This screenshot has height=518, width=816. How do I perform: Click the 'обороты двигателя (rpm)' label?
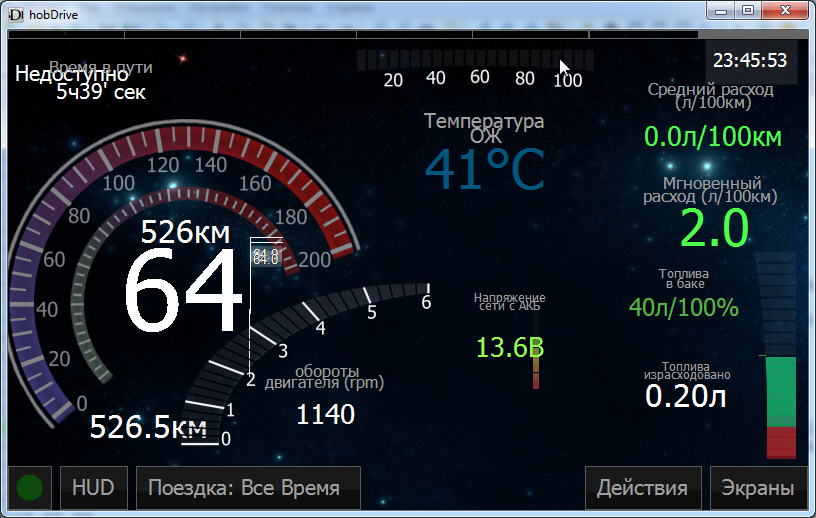tap(325, 377)
